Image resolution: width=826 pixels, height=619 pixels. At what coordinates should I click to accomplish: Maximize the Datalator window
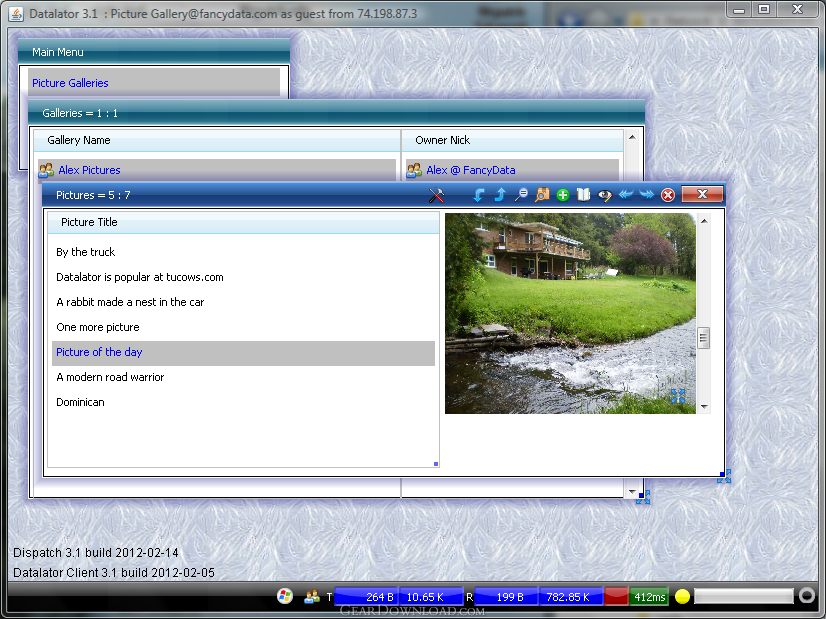[x=764, y=9]
